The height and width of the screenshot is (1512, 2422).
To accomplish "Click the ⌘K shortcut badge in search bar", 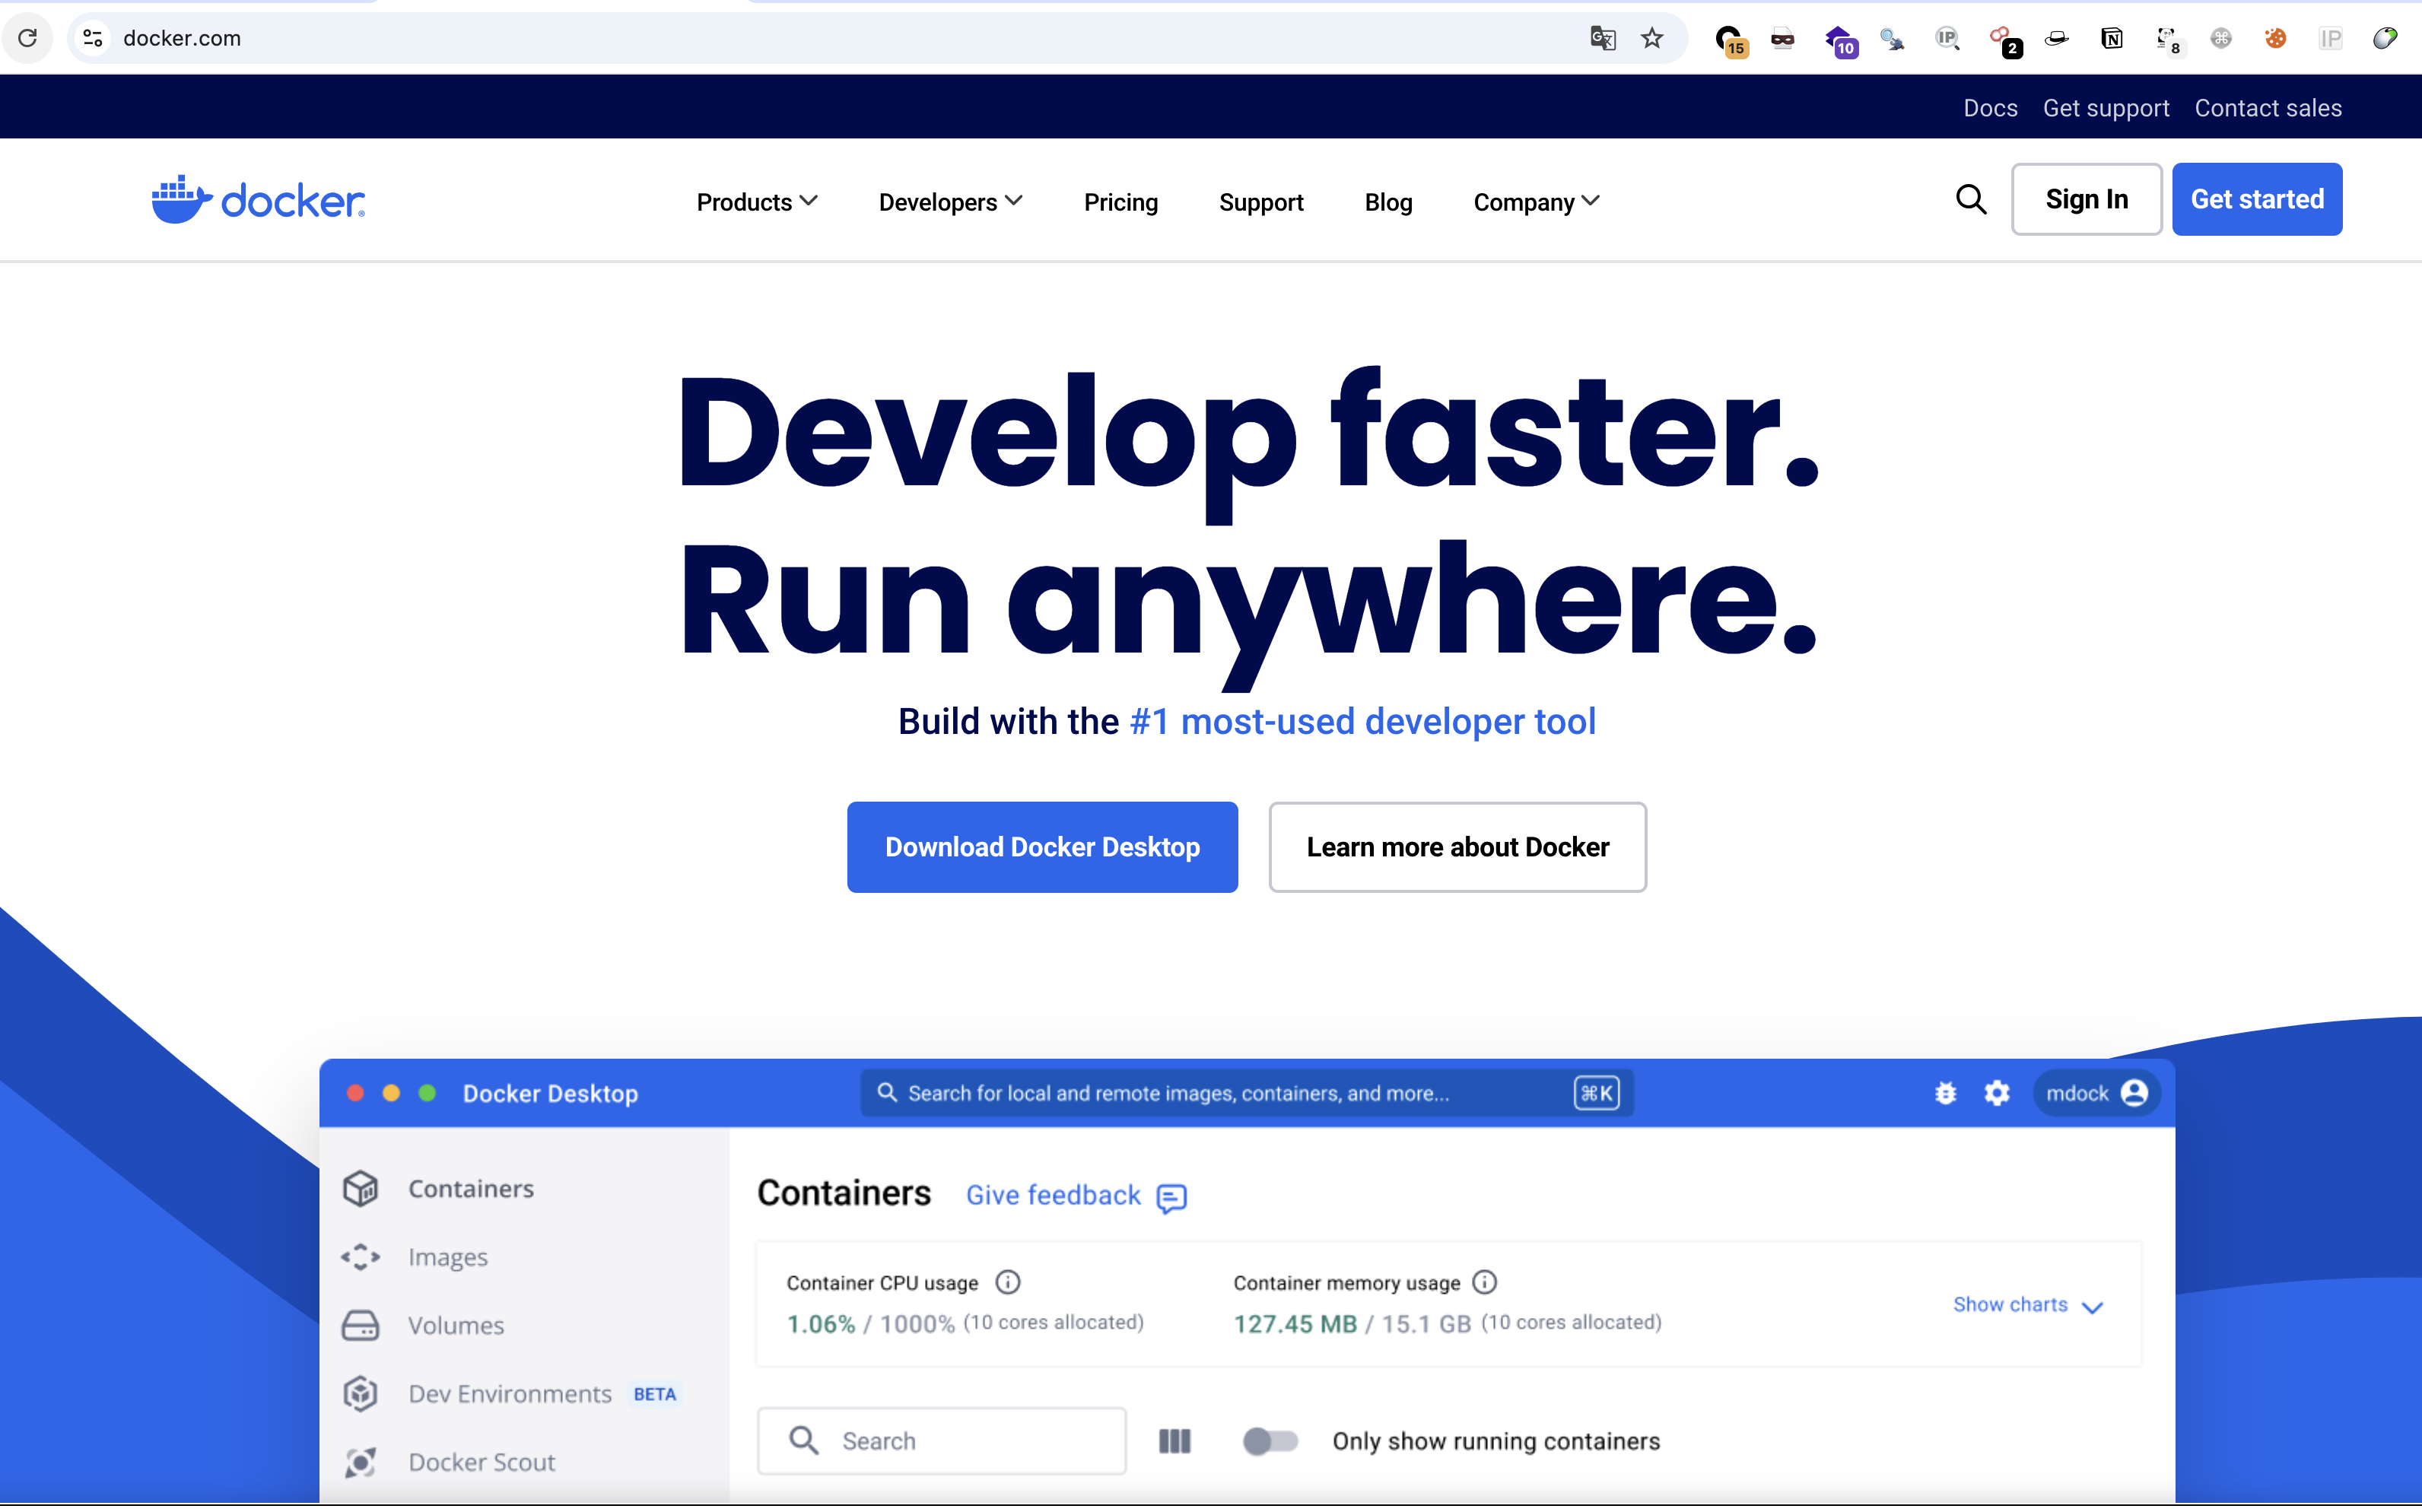I will click(x=1596, y=1093).
